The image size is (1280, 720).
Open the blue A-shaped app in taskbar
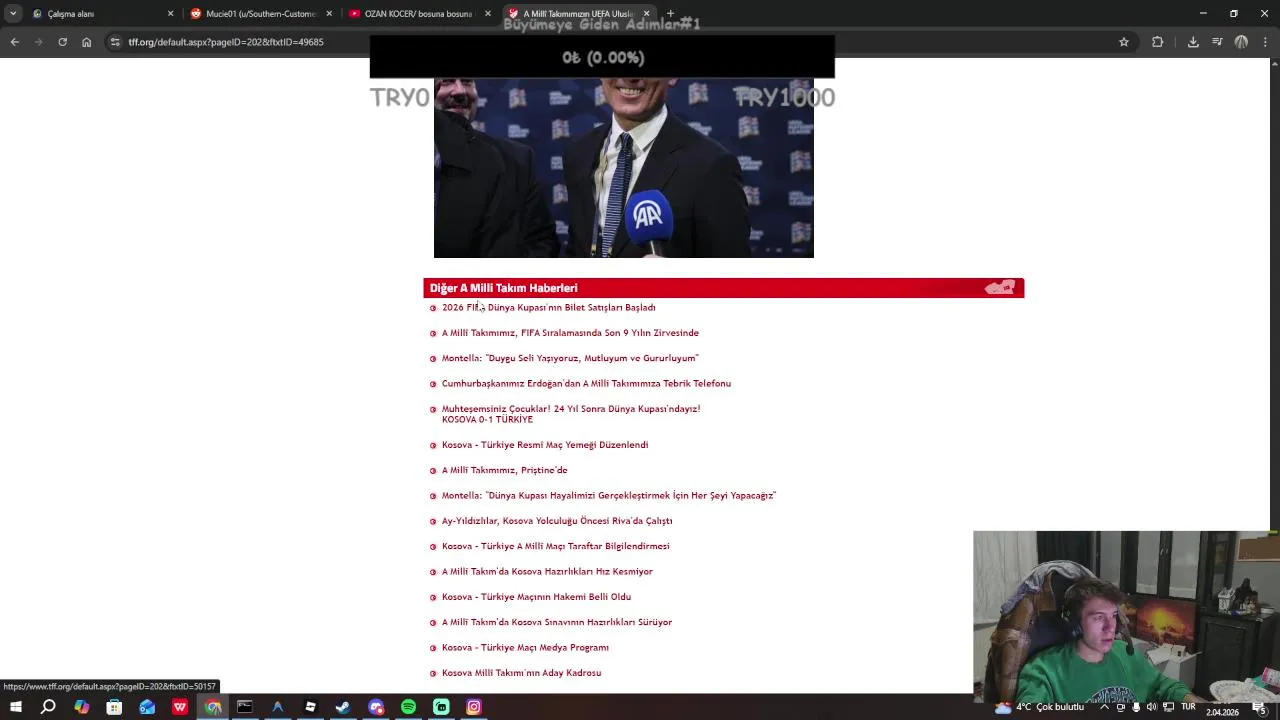[x=278, y=707]
